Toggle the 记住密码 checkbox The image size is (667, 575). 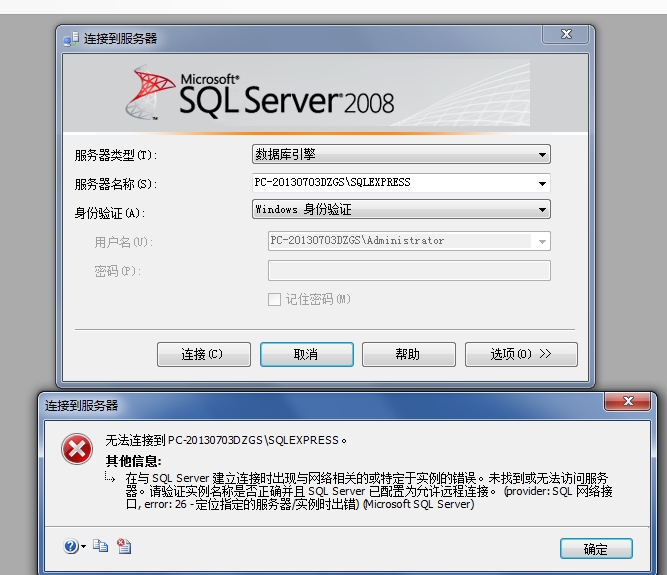coord(274,299)
